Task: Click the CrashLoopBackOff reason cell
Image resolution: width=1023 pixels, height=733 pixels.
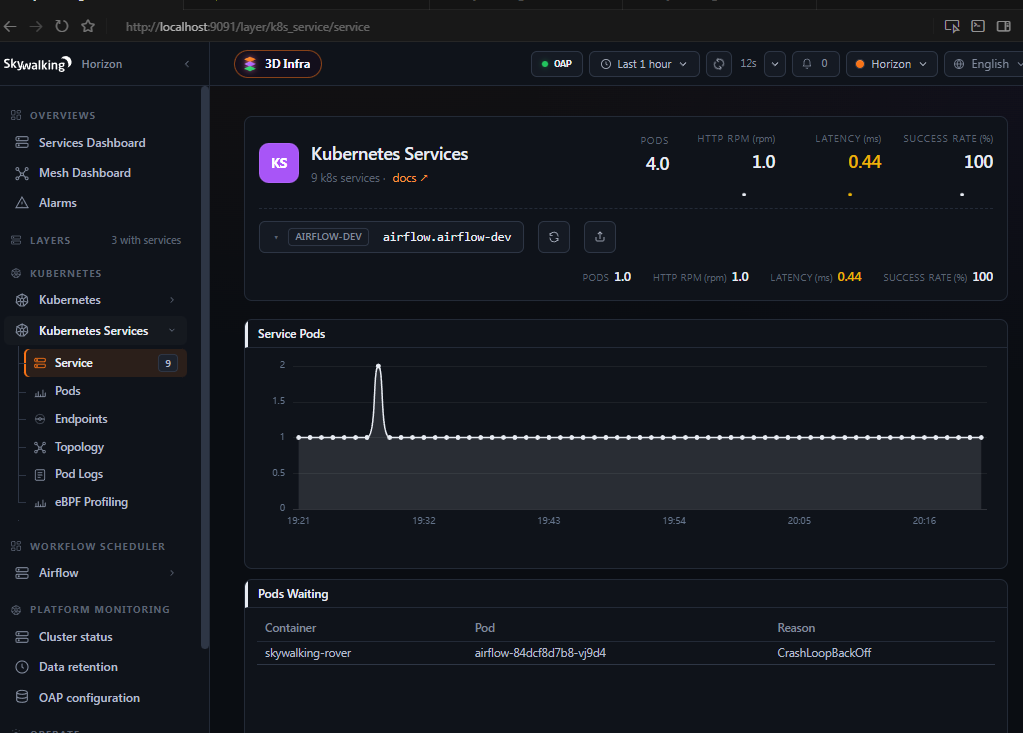Action: click(x=824, y=653)
